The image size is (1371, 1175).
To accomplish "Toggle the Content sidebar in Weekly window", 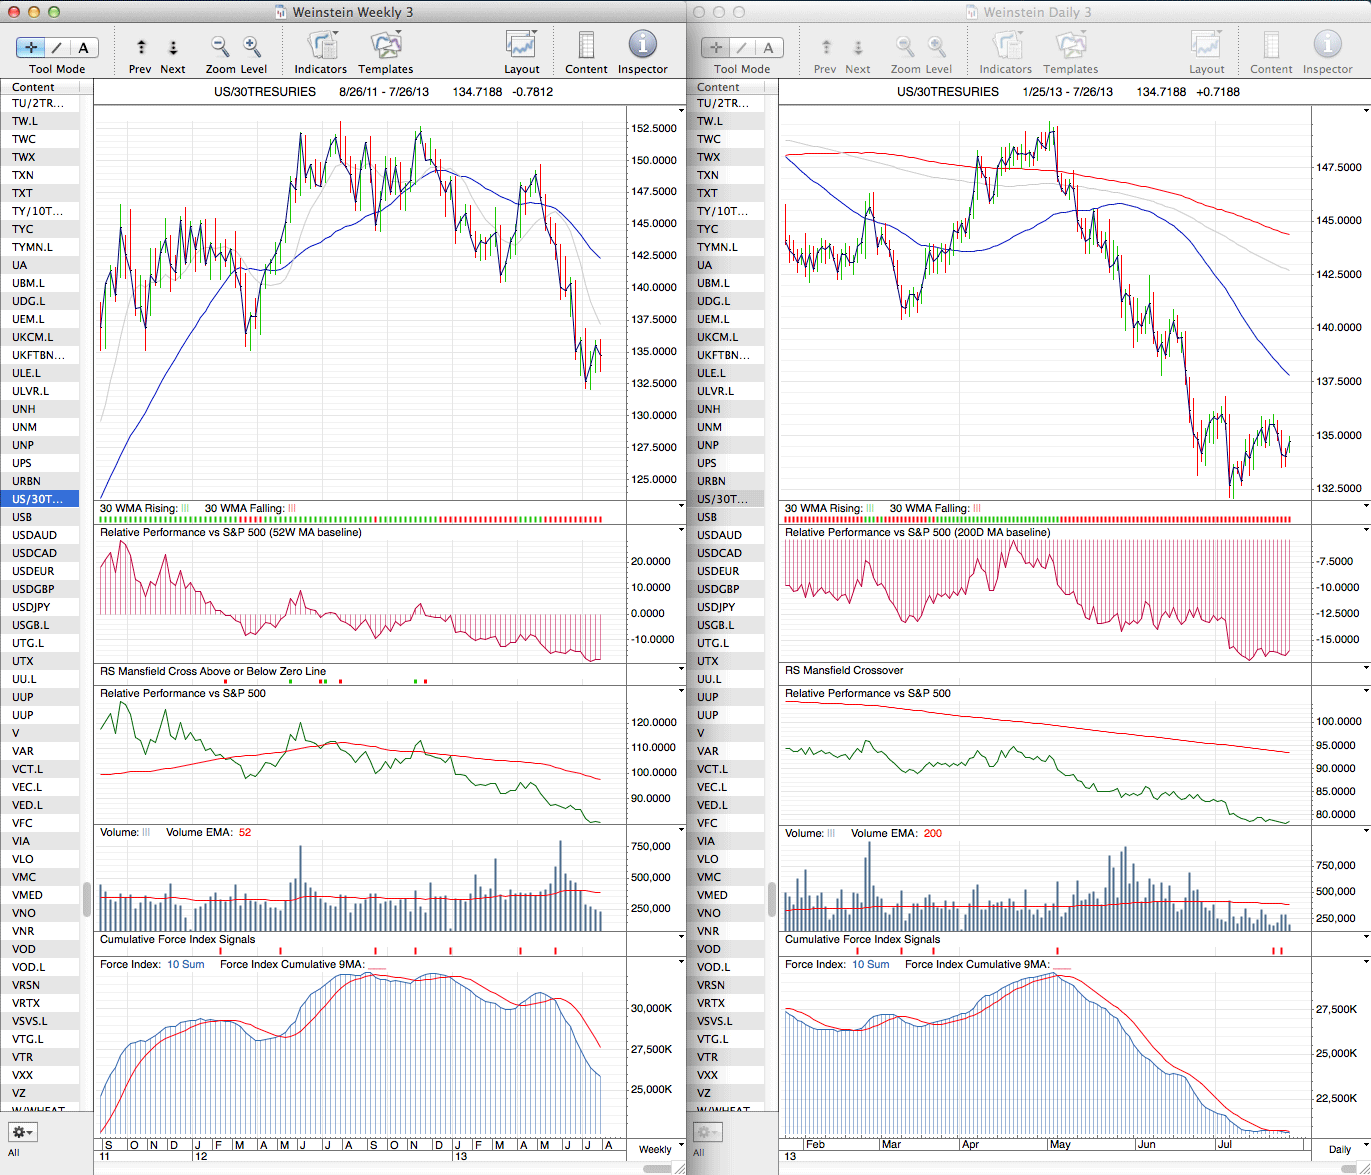I will tap(586, 46).
